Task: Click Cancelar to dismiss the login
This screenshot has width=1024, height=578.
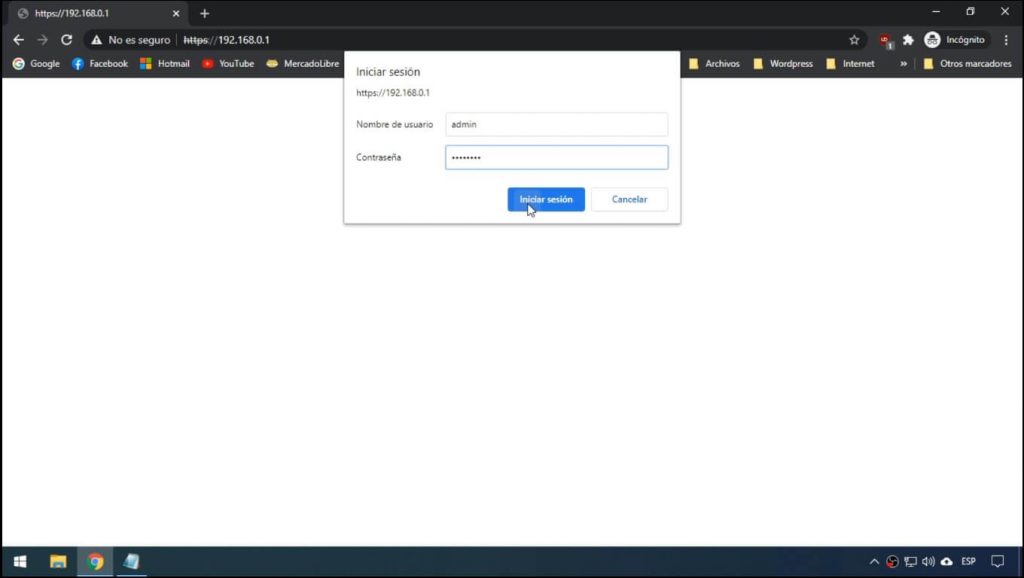Action: point(629,199)
